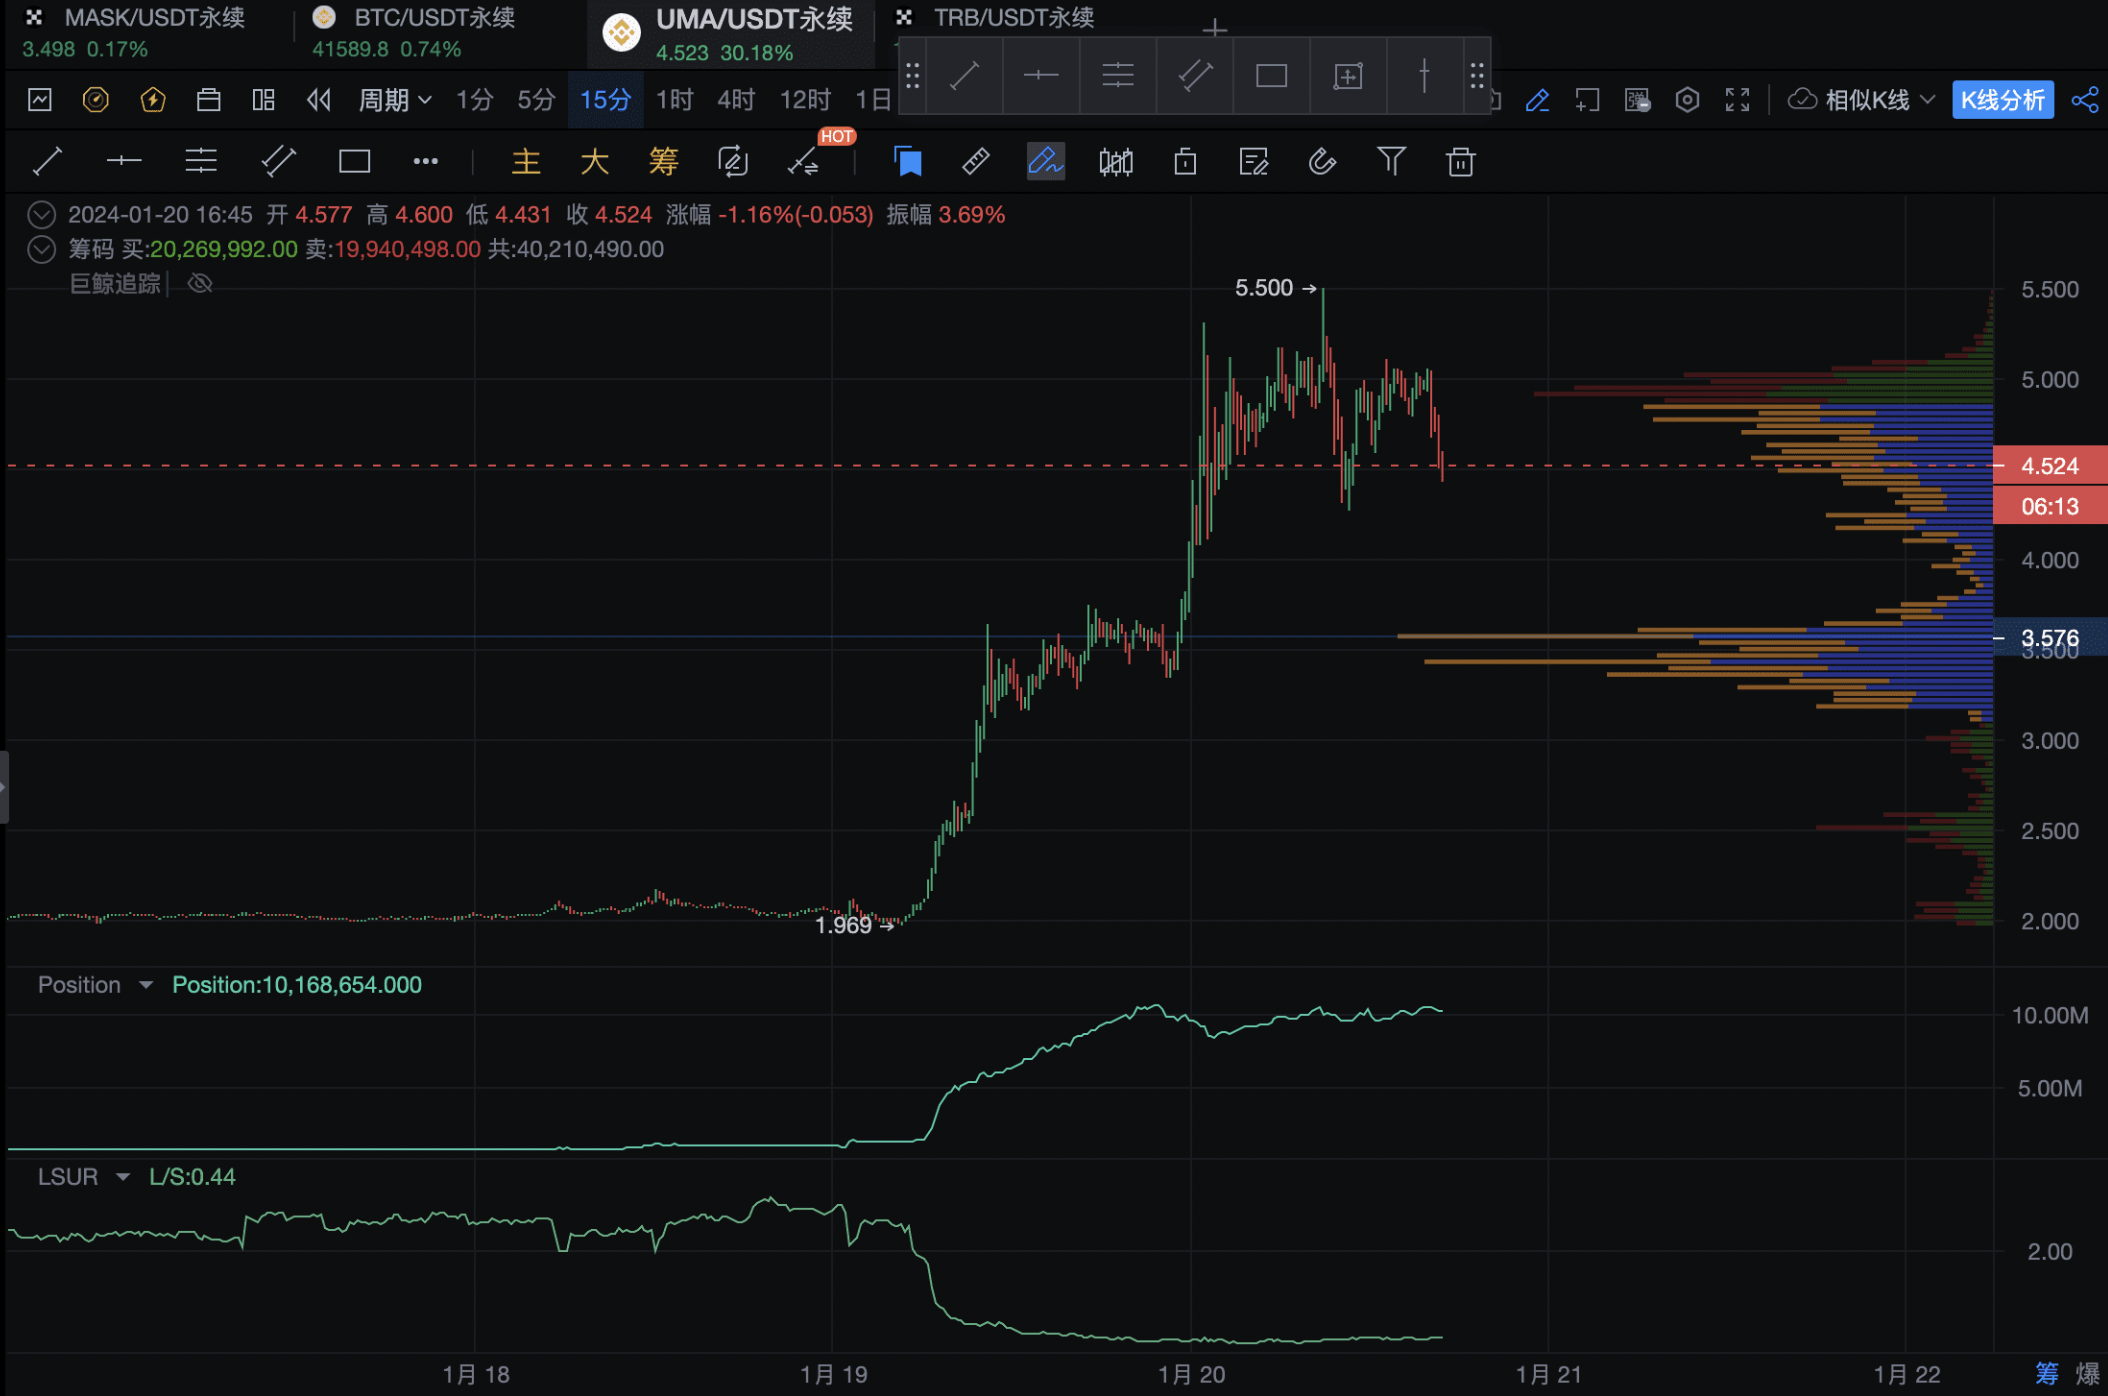The width and height of the screenshot is (2108, 1396).
Task: Toggle the highlighted blue pencil drawing tool
Action: (1046, 161)
